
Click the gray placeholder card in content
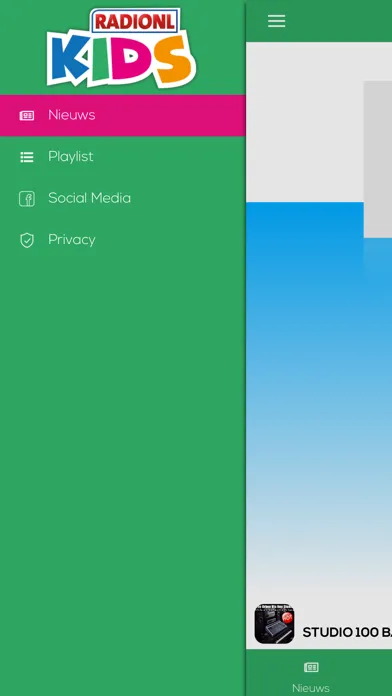pos(378,159)
